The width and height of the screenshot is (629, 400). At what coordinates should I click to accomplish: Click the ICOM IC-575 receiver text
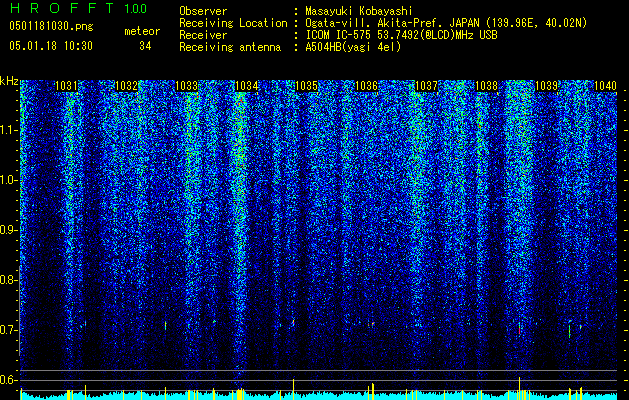tap(401, 35)
